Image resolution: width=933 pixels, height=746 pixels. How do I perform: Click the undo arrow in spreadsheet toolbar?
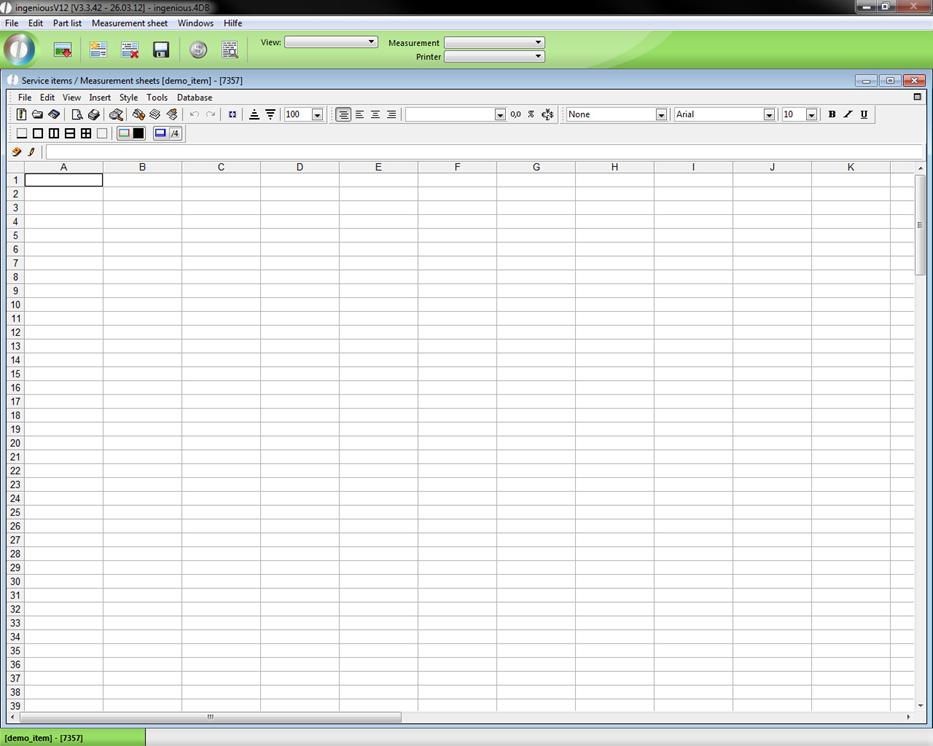click(x=194, y=115)
